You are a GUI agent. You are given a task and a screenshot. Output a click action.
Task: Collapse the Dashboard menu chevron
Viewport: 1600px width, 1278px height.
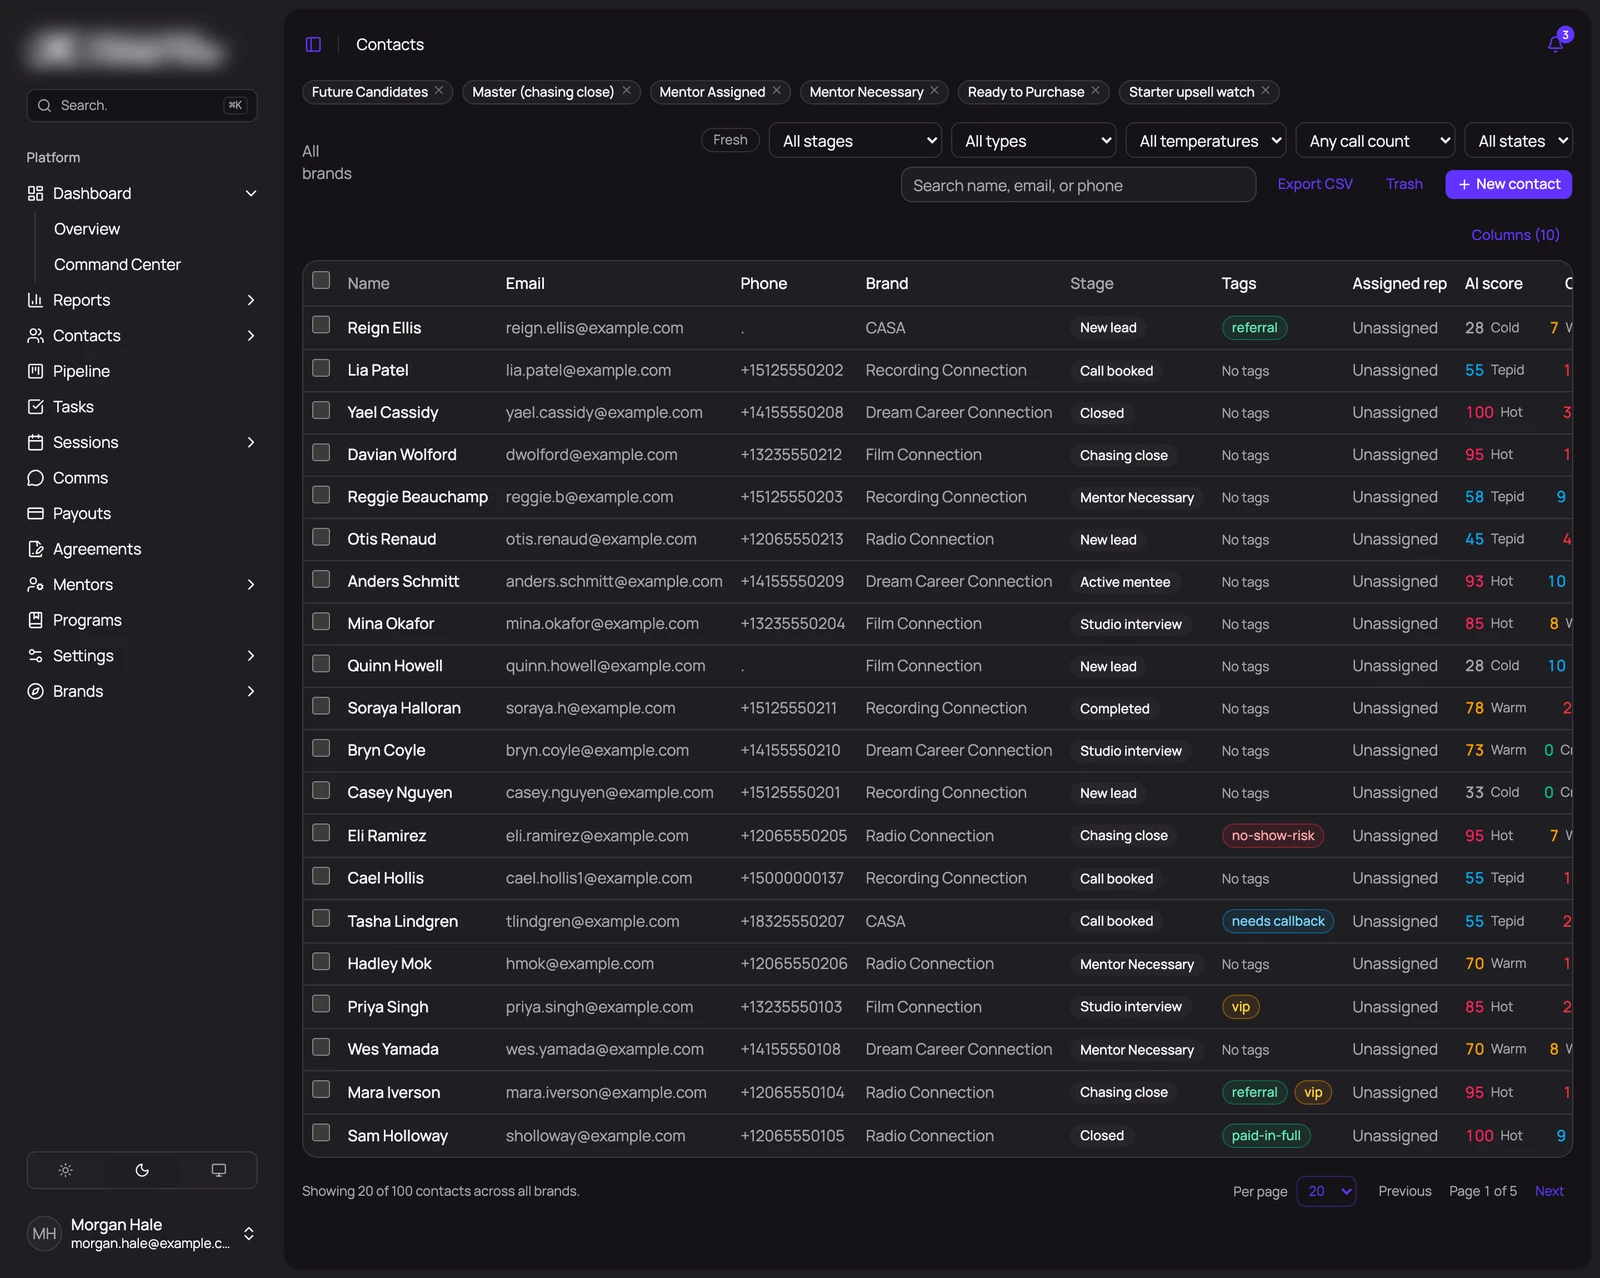pyautogui.click(x=251, y=193)
